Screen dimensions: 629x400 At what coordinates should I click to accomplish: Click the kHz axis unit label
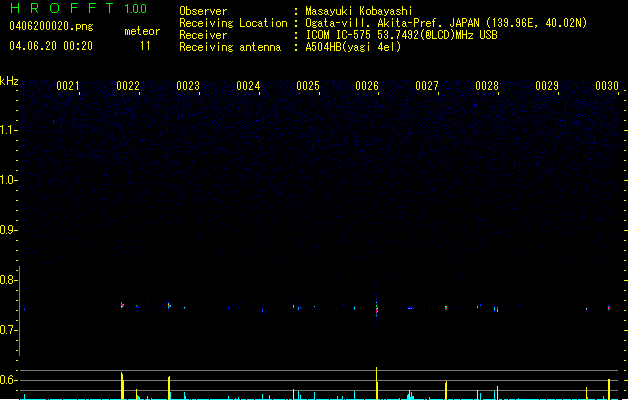tap(9, 81)
